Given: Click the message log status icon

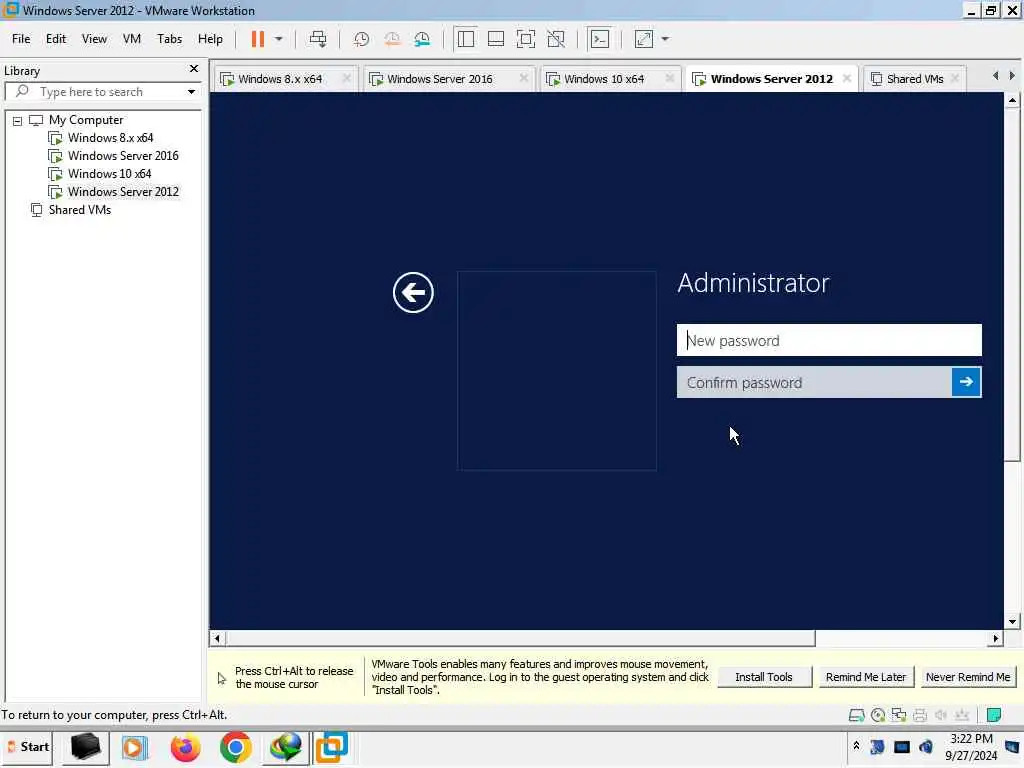Looking at the screenshot, I should 994,715.
